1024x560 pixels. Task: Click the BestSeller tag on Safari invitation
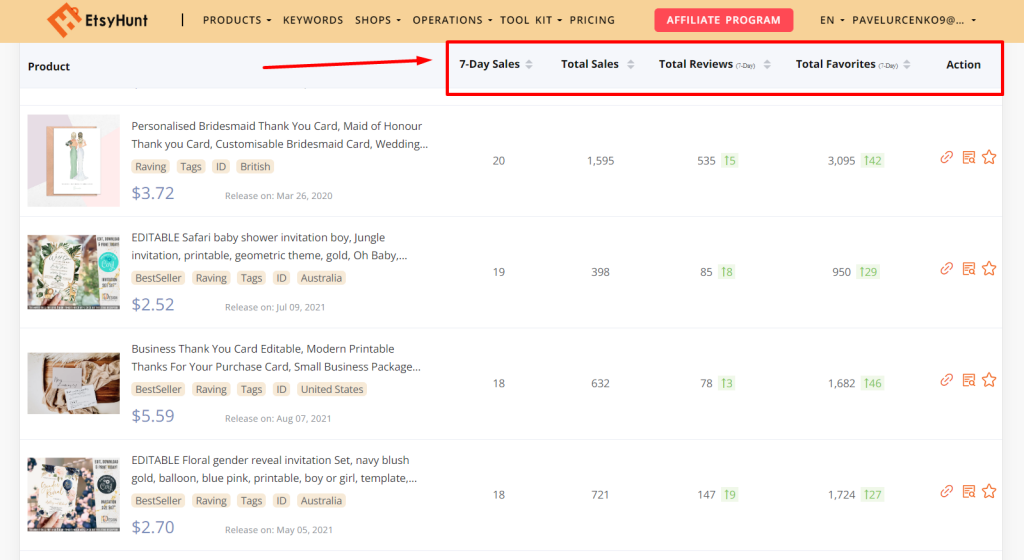pos(158,278)
